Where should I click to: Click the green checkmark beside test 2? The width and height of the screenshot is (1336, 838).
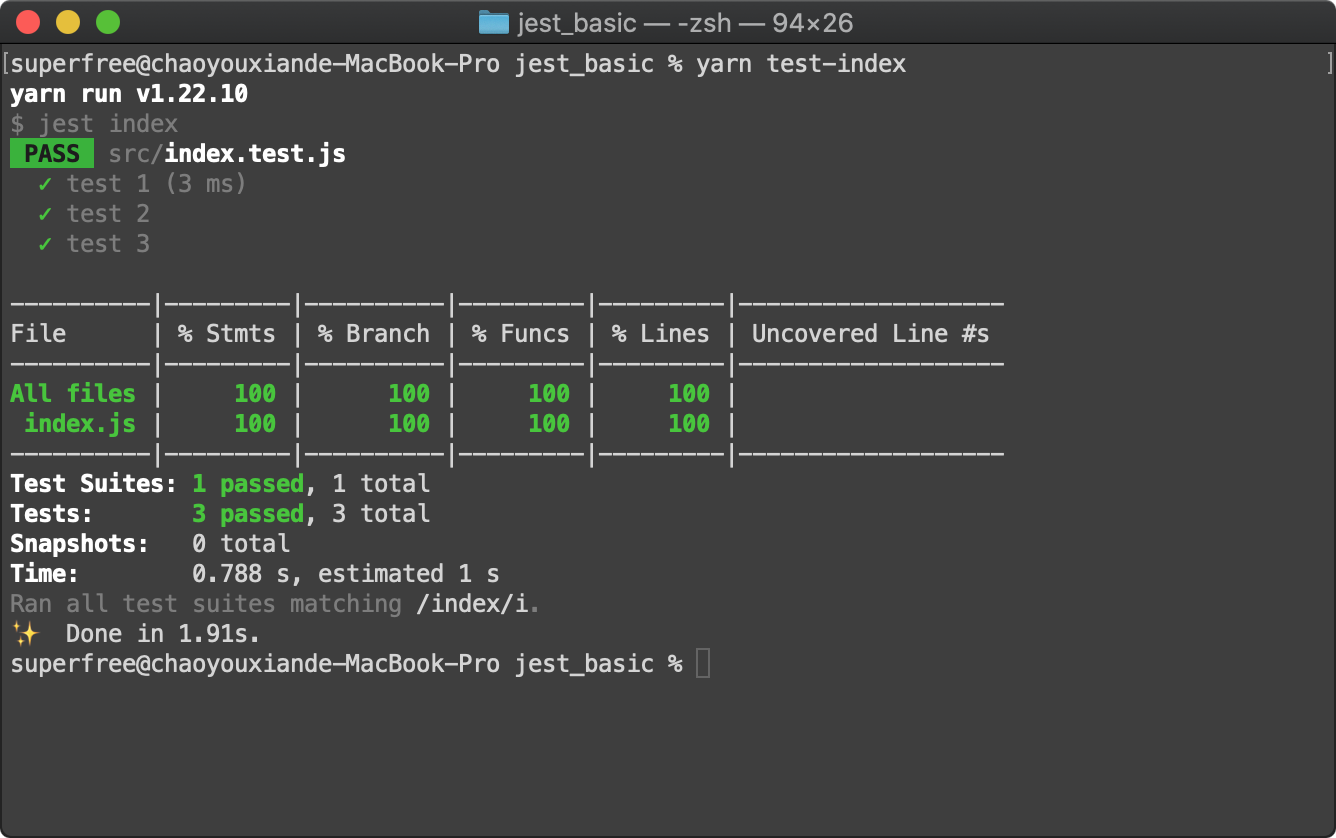point(45,214)
